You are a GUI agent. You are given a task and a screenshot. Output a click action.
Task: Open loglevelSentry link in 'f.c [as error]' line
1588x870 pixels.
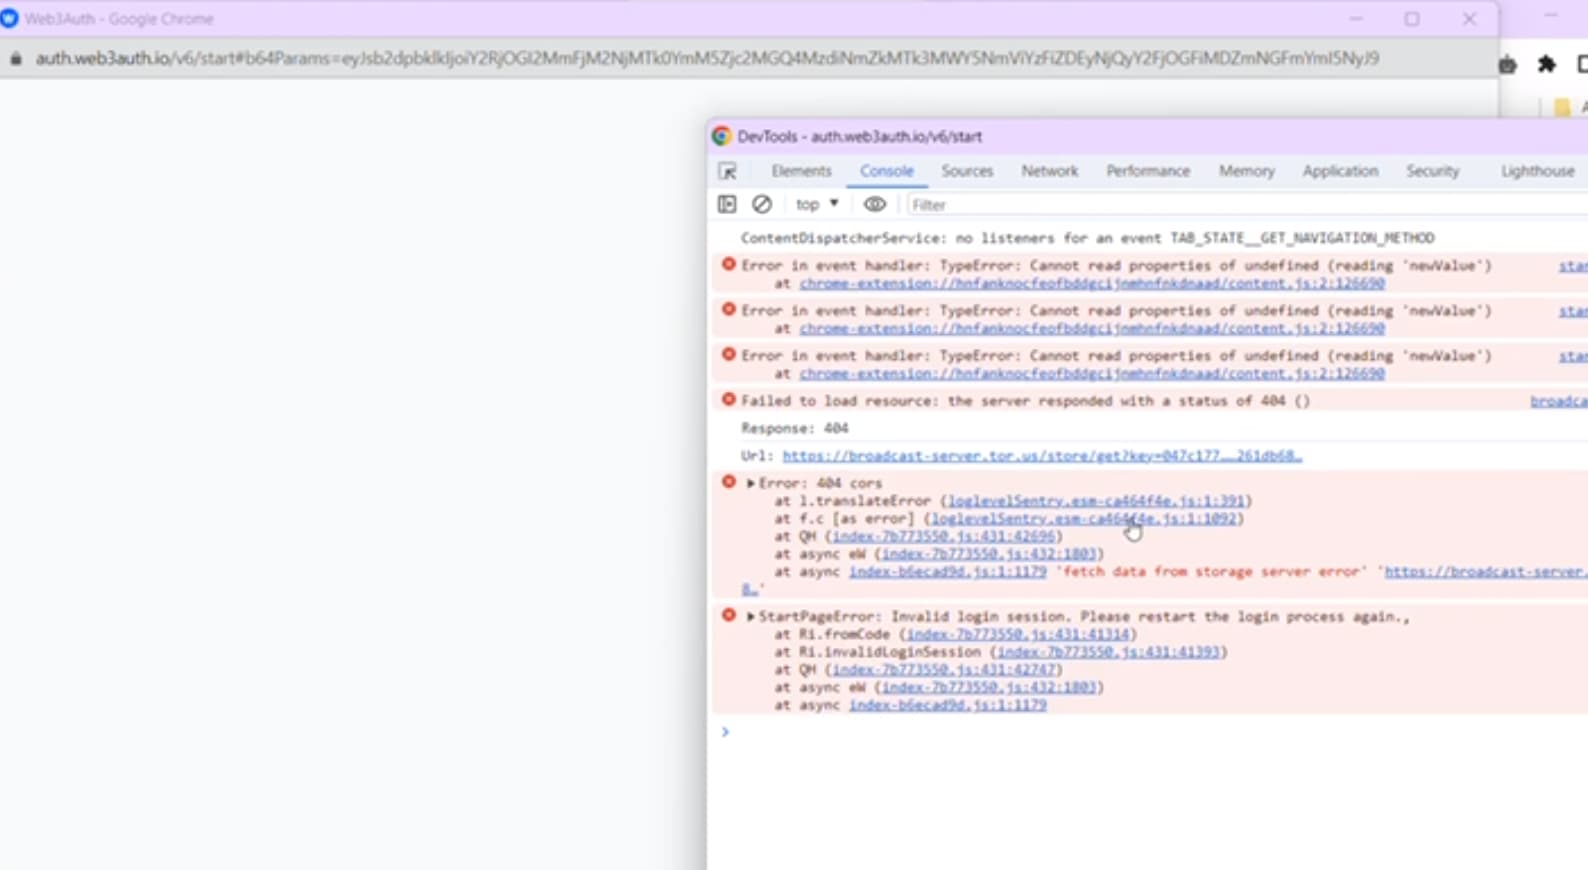[1083, 519]
